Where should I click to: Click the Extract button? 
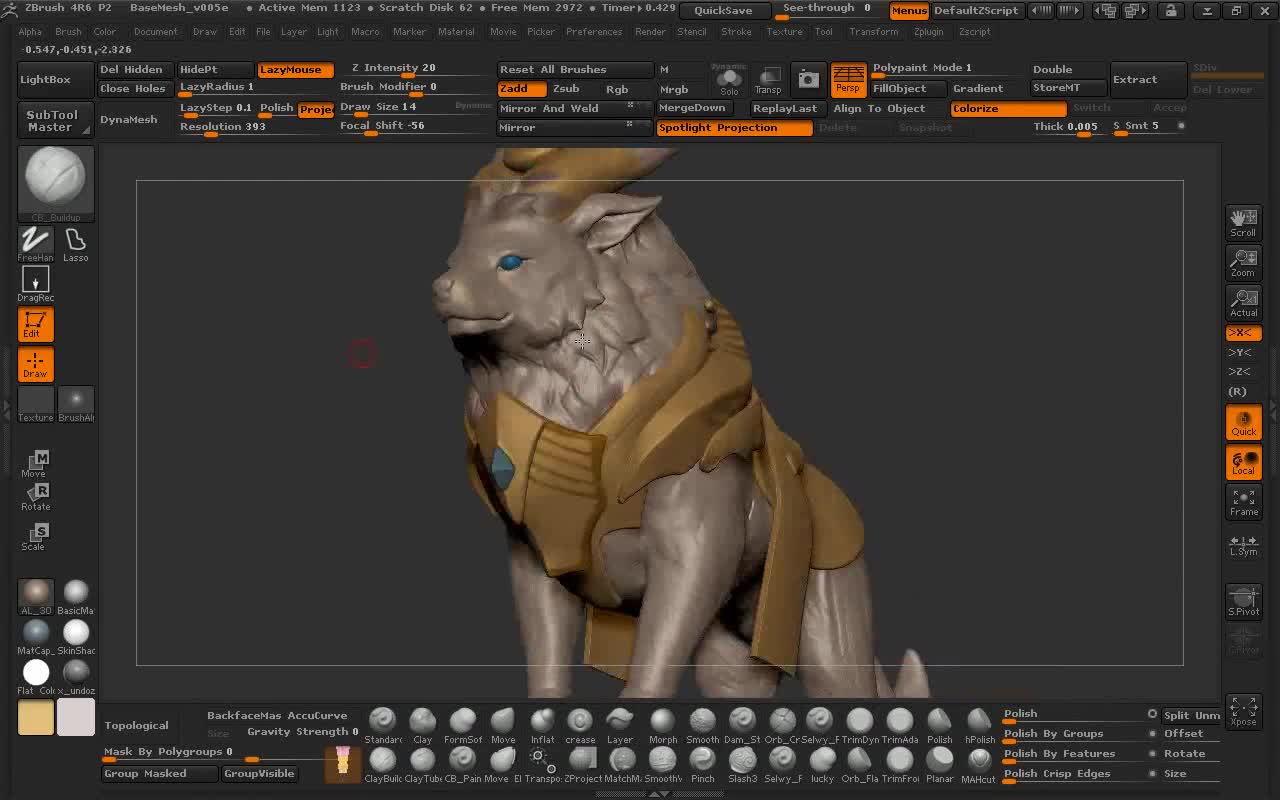click(x=1148, y=79)
